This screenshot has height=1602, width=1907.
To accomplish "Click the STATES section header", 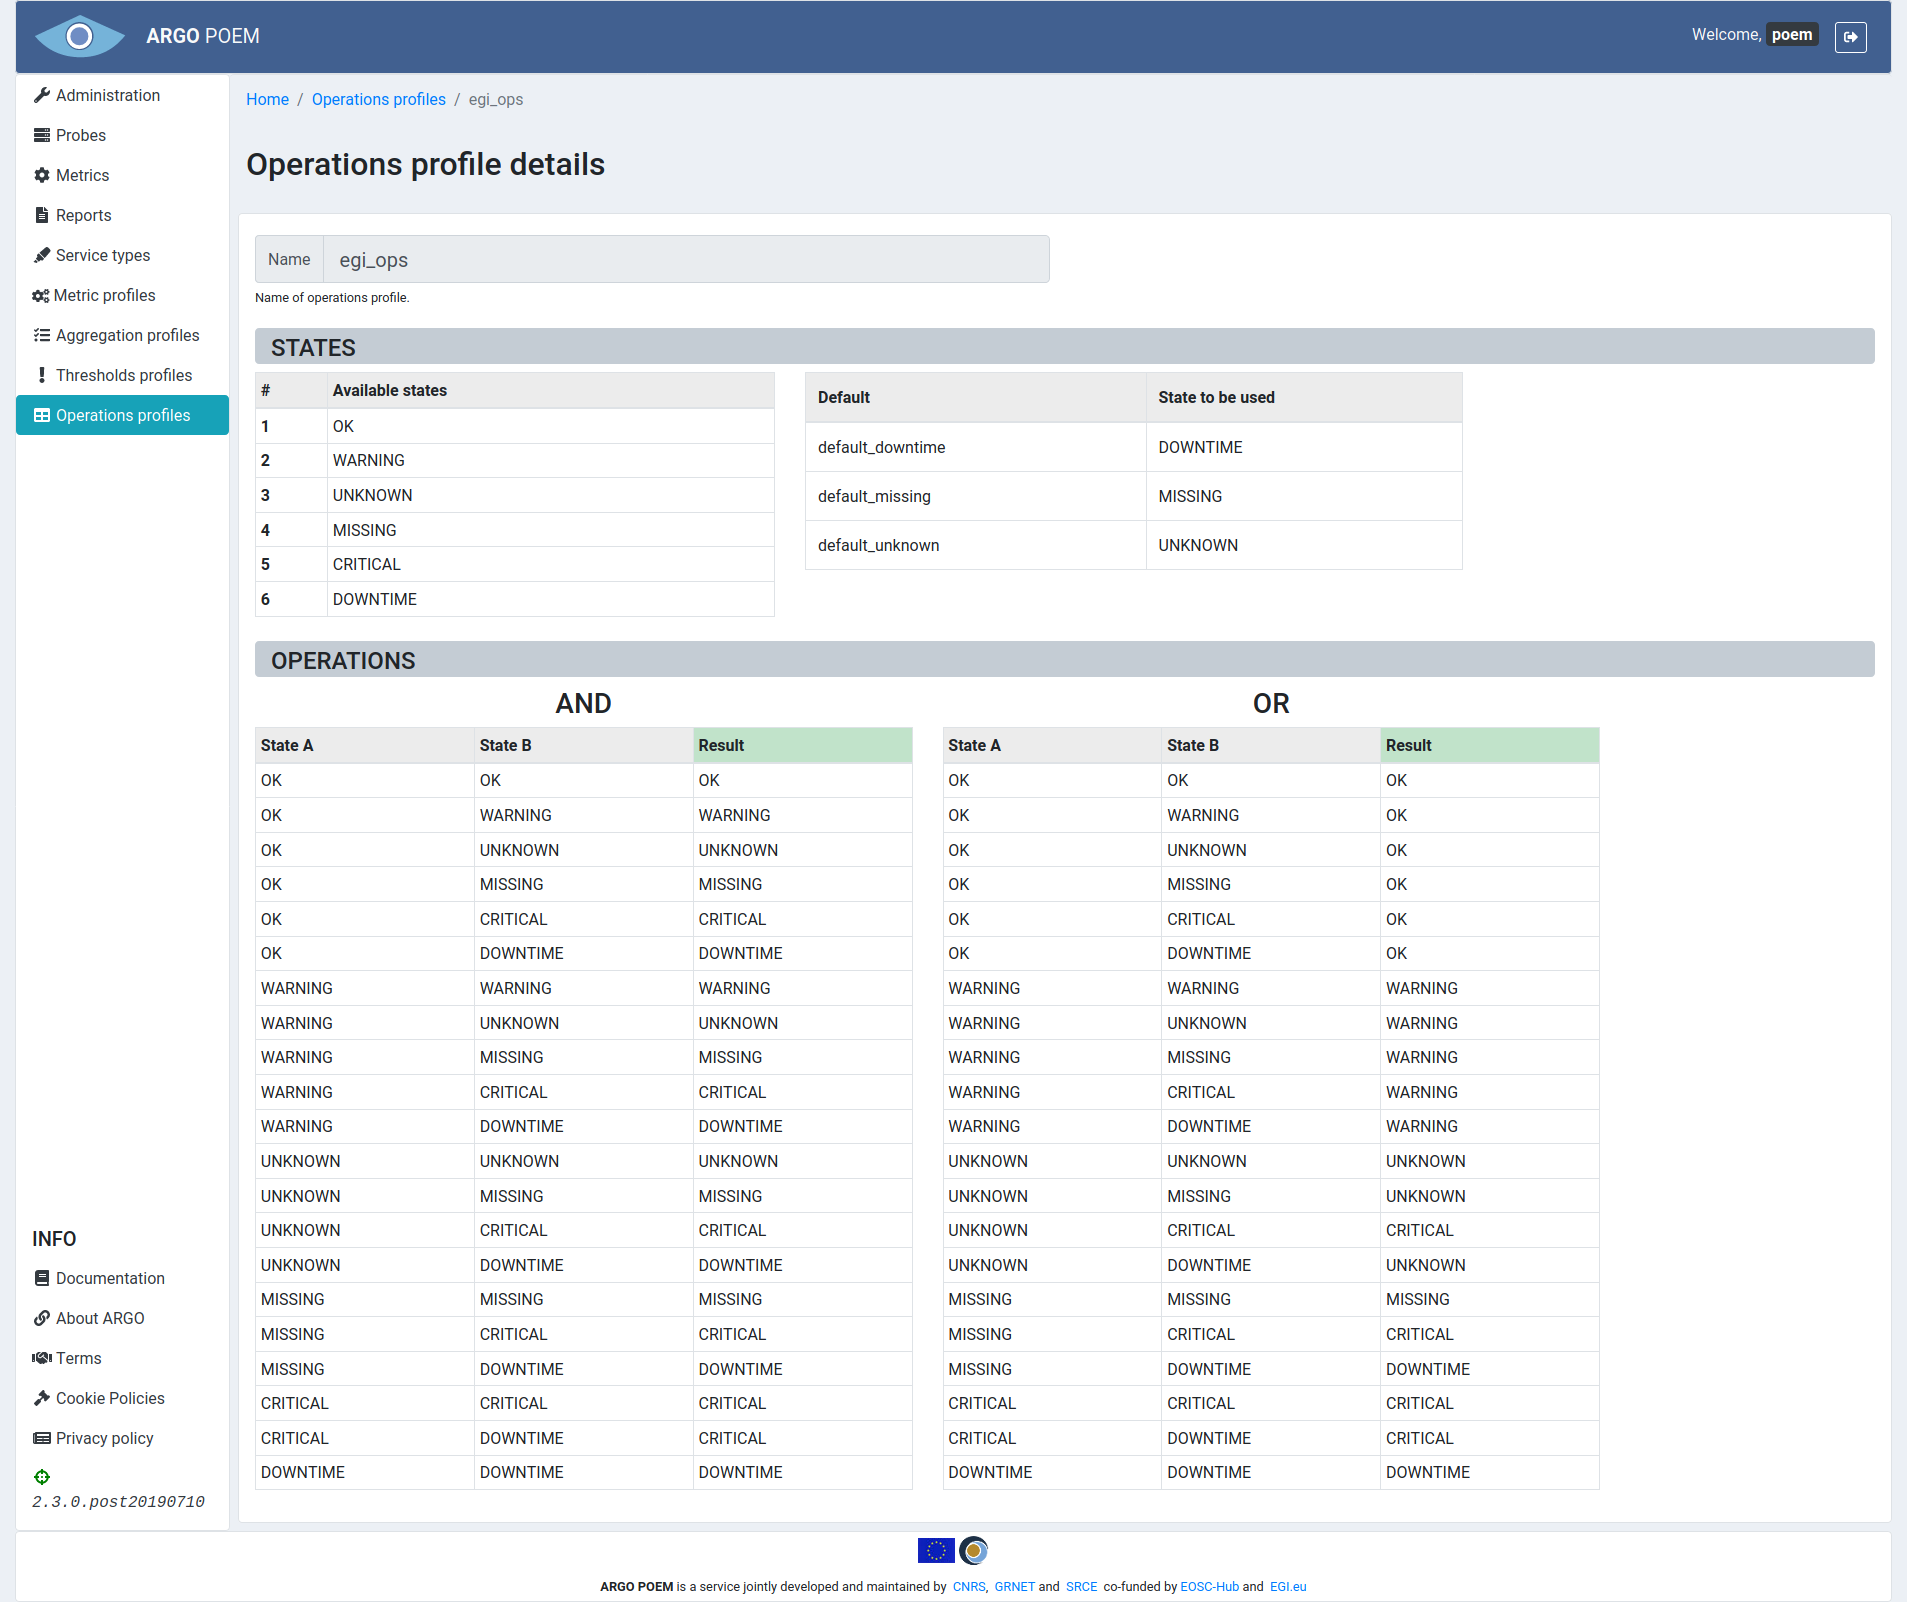I will point(1064,346).
